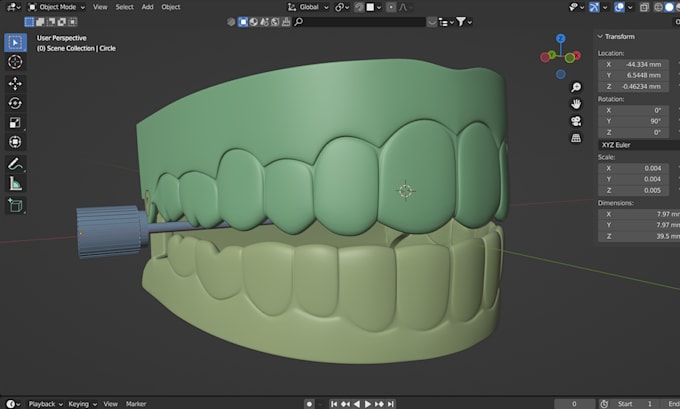Screen dimensions: 680x409
Task: Open the Keying menu
Action: tap(82, 404)
